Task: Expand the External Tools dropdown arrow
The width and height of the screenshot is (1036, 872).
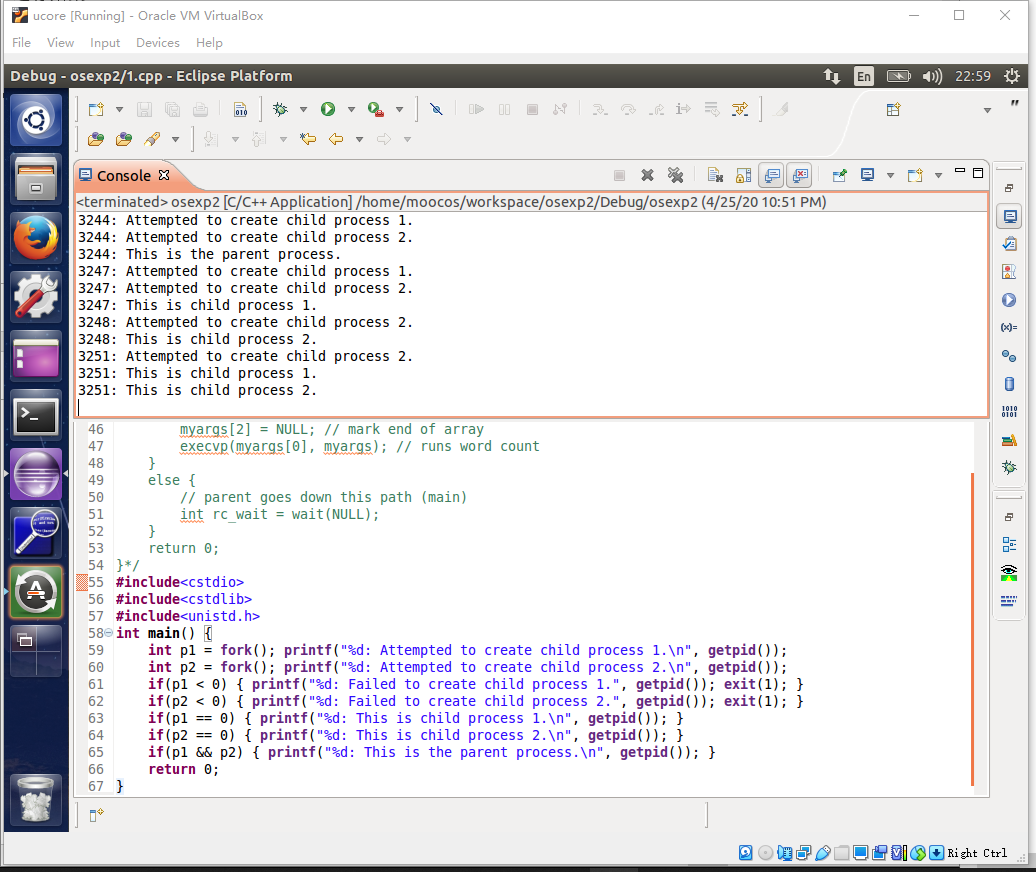Action: (x=400, y=110)
